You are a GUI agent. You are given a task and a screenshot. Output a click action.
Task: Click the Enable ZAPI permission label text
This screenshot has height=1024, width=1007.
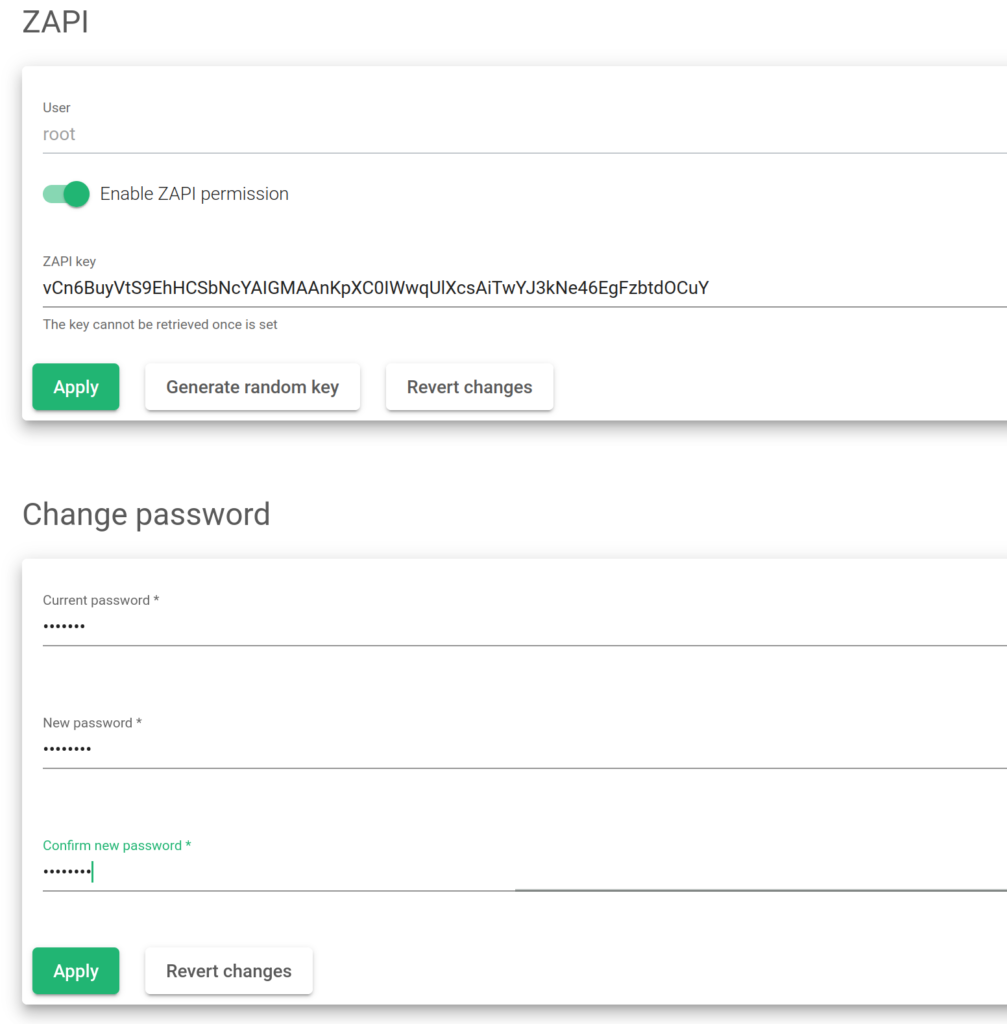(x=194, y=194)
